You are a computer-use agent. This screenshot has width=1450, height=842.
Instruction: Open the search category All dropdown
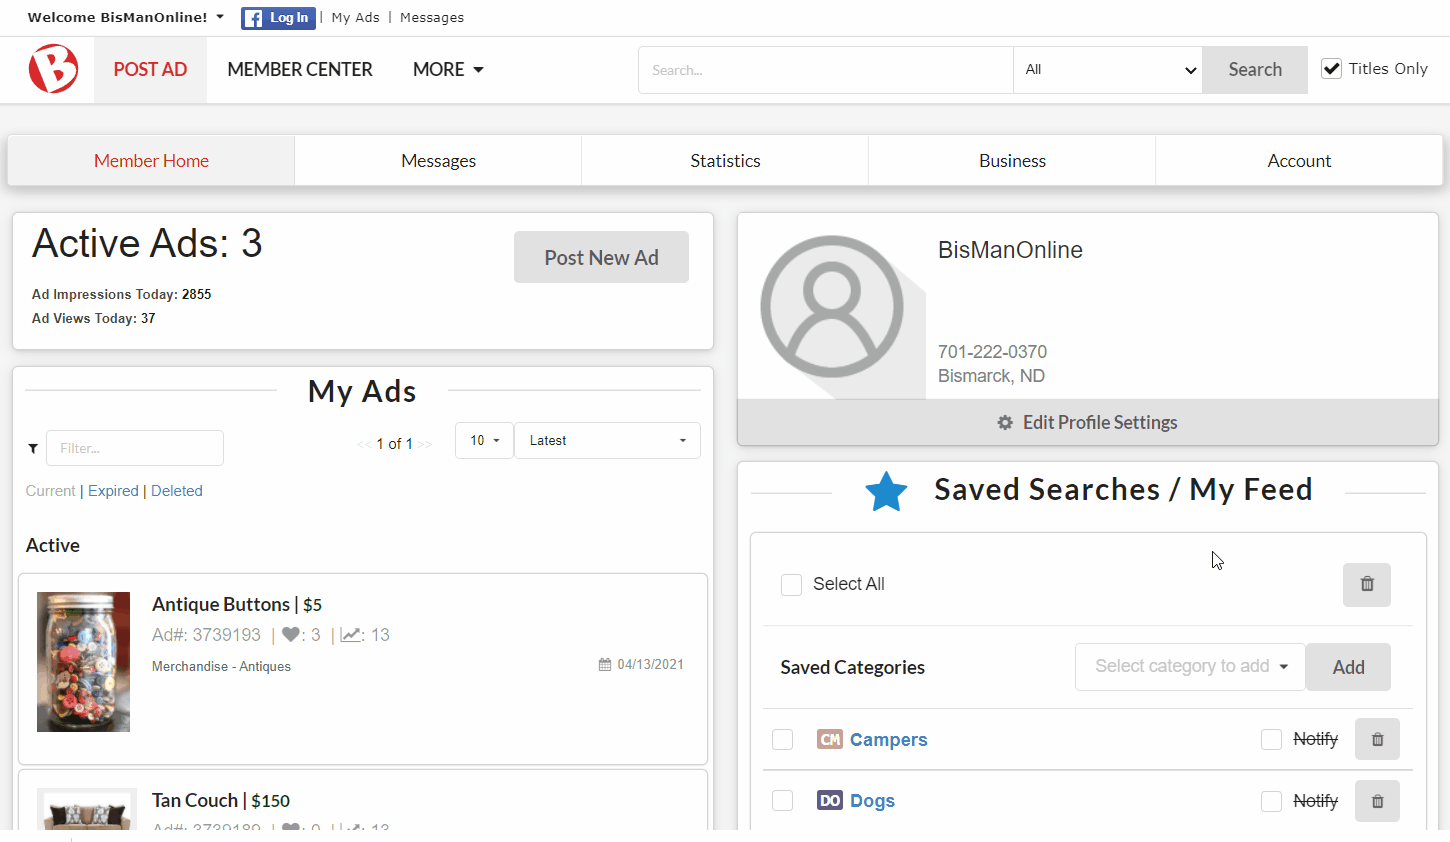click(x=1108, y=70)
